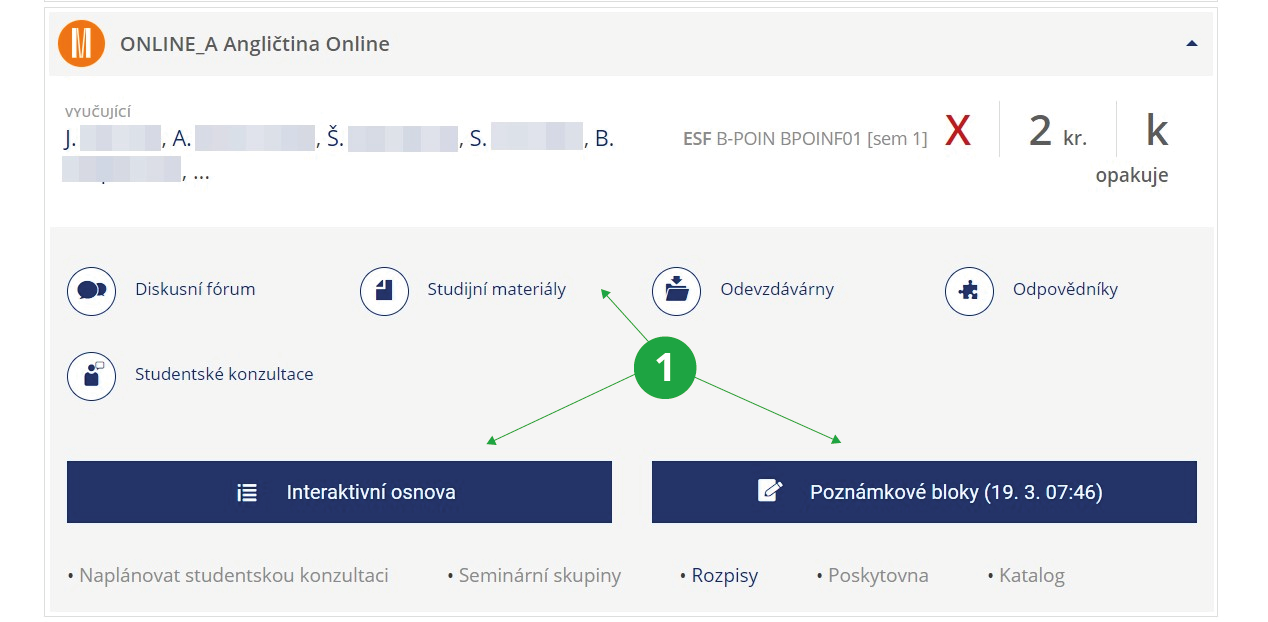Go to Poskytovna link
Image resolution: width=1268 pixels, height=622 pixels.
click(878, 576)
